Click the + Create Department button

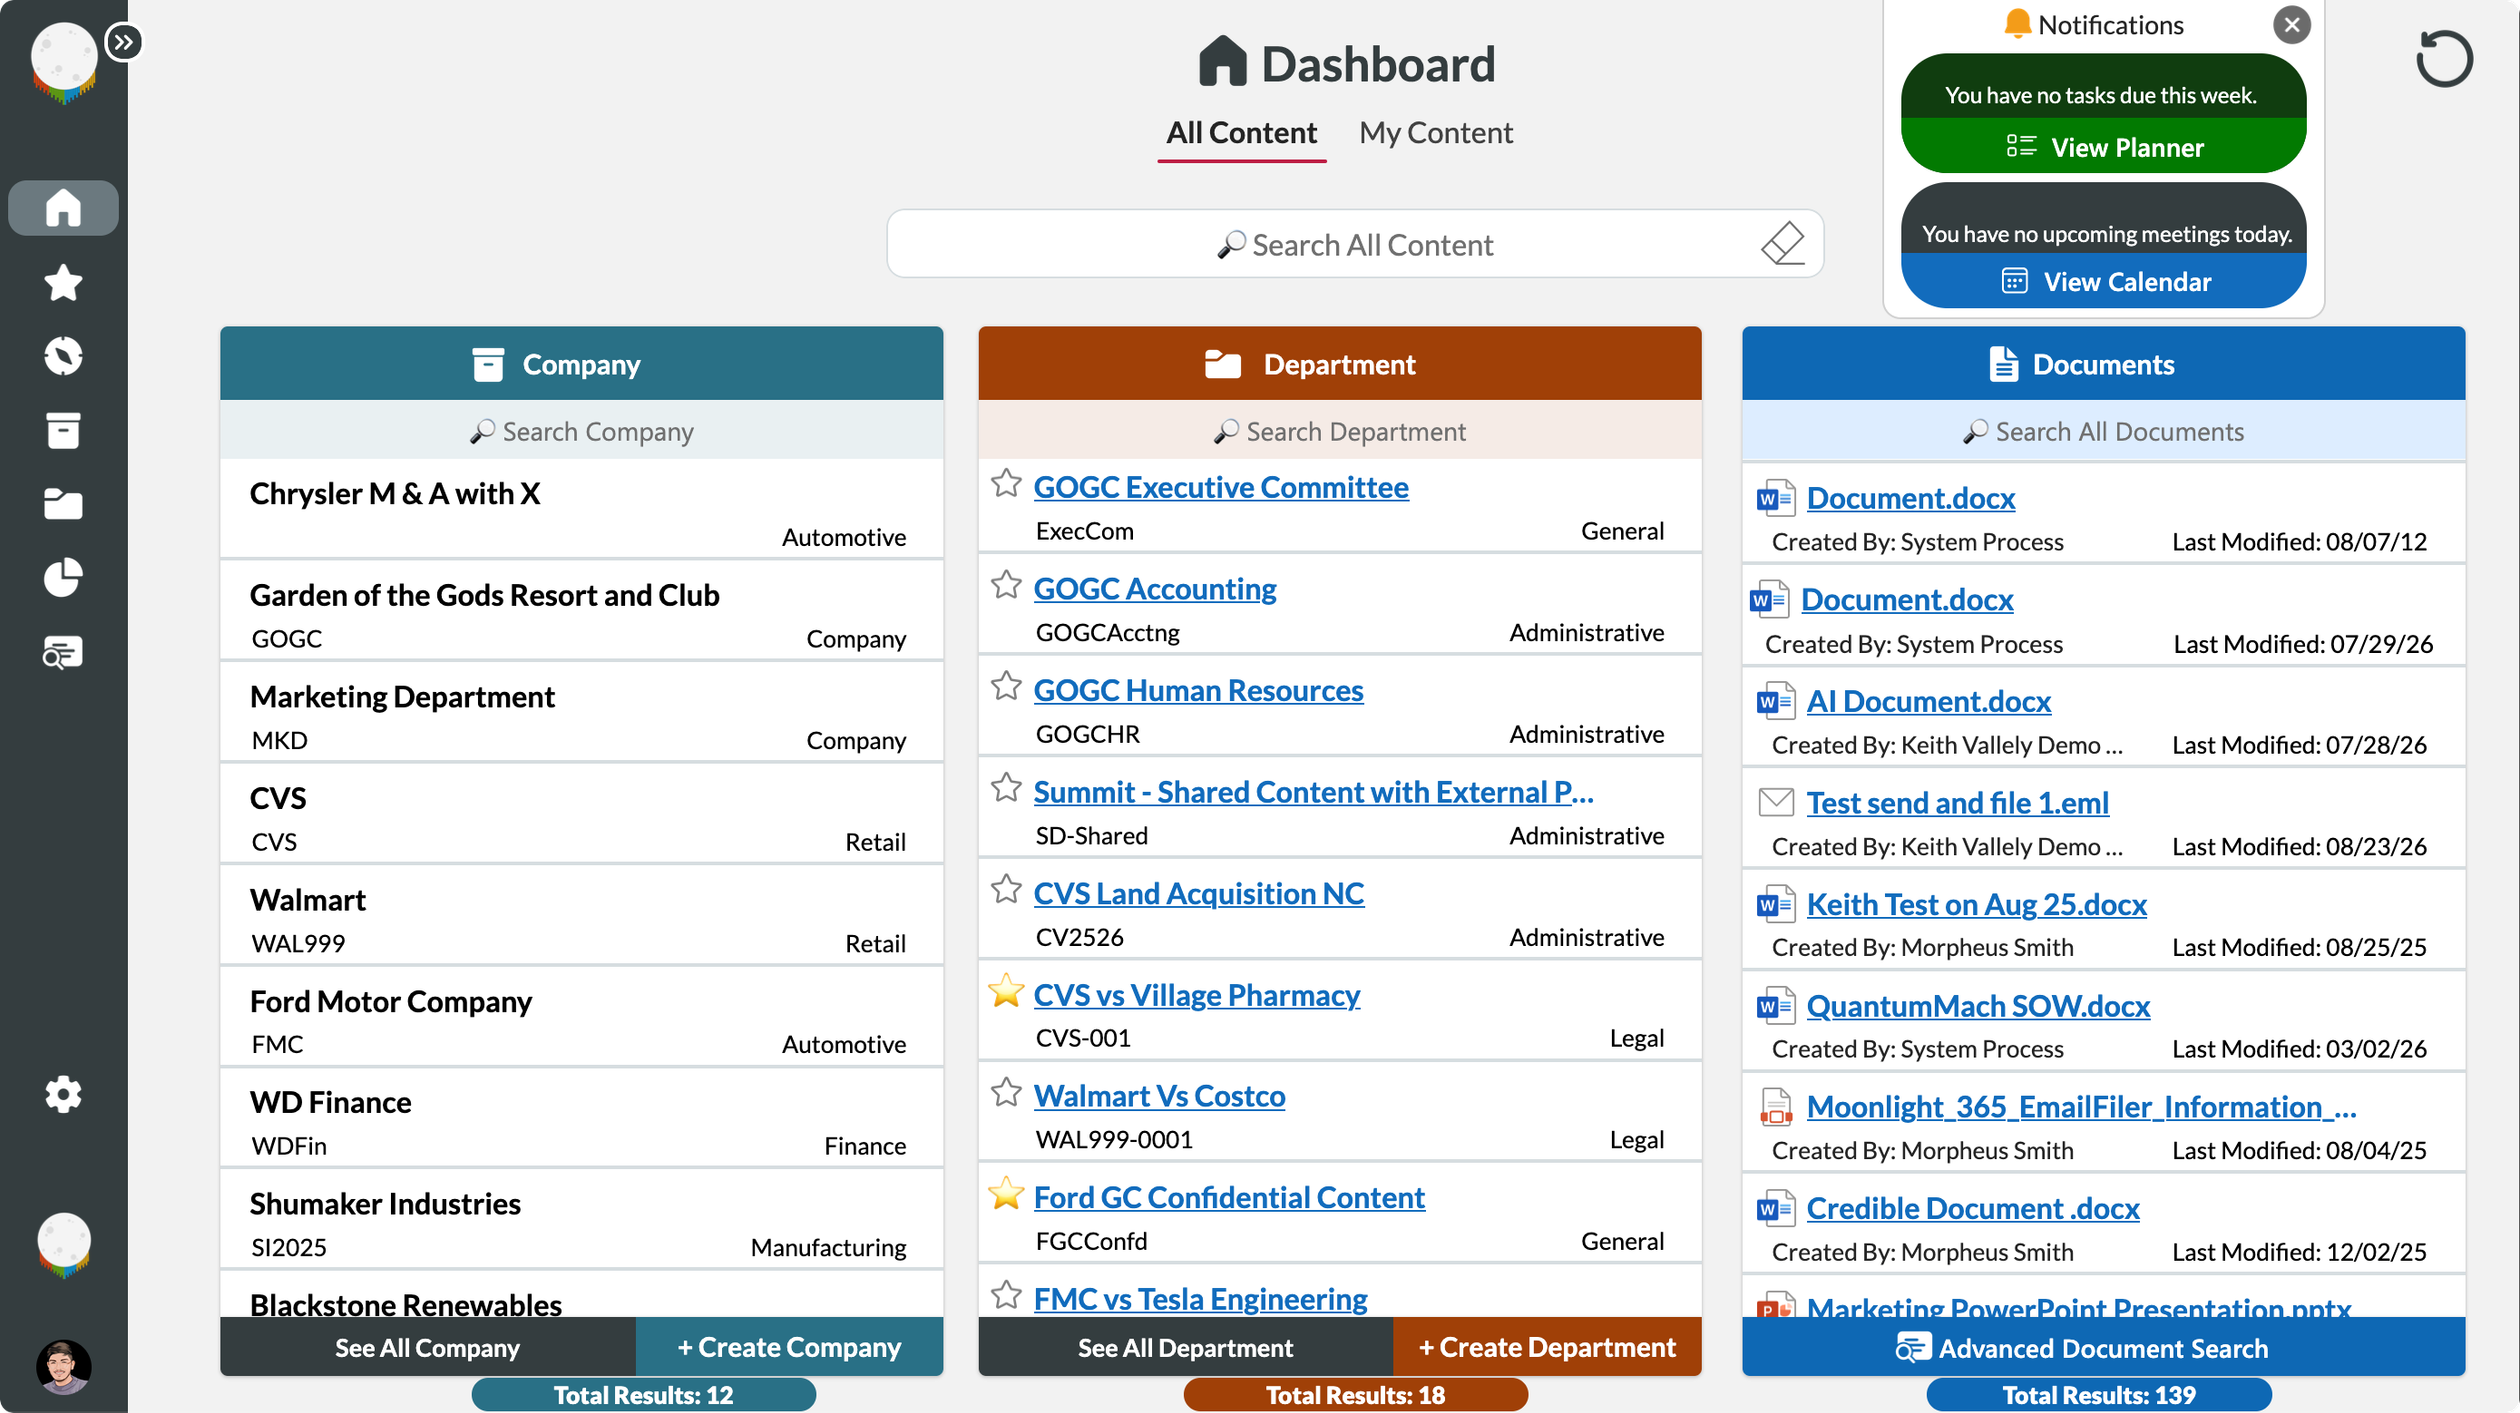(x=1547, y=1347)
